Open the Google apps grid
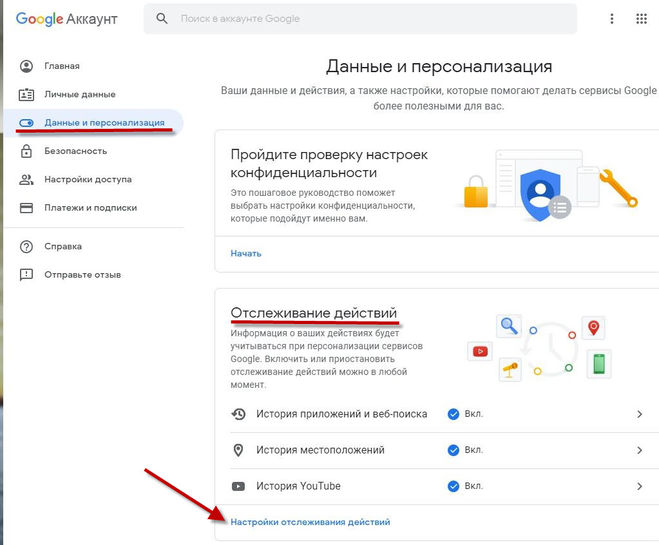The image size is (659, 545). tap(641, 19)
